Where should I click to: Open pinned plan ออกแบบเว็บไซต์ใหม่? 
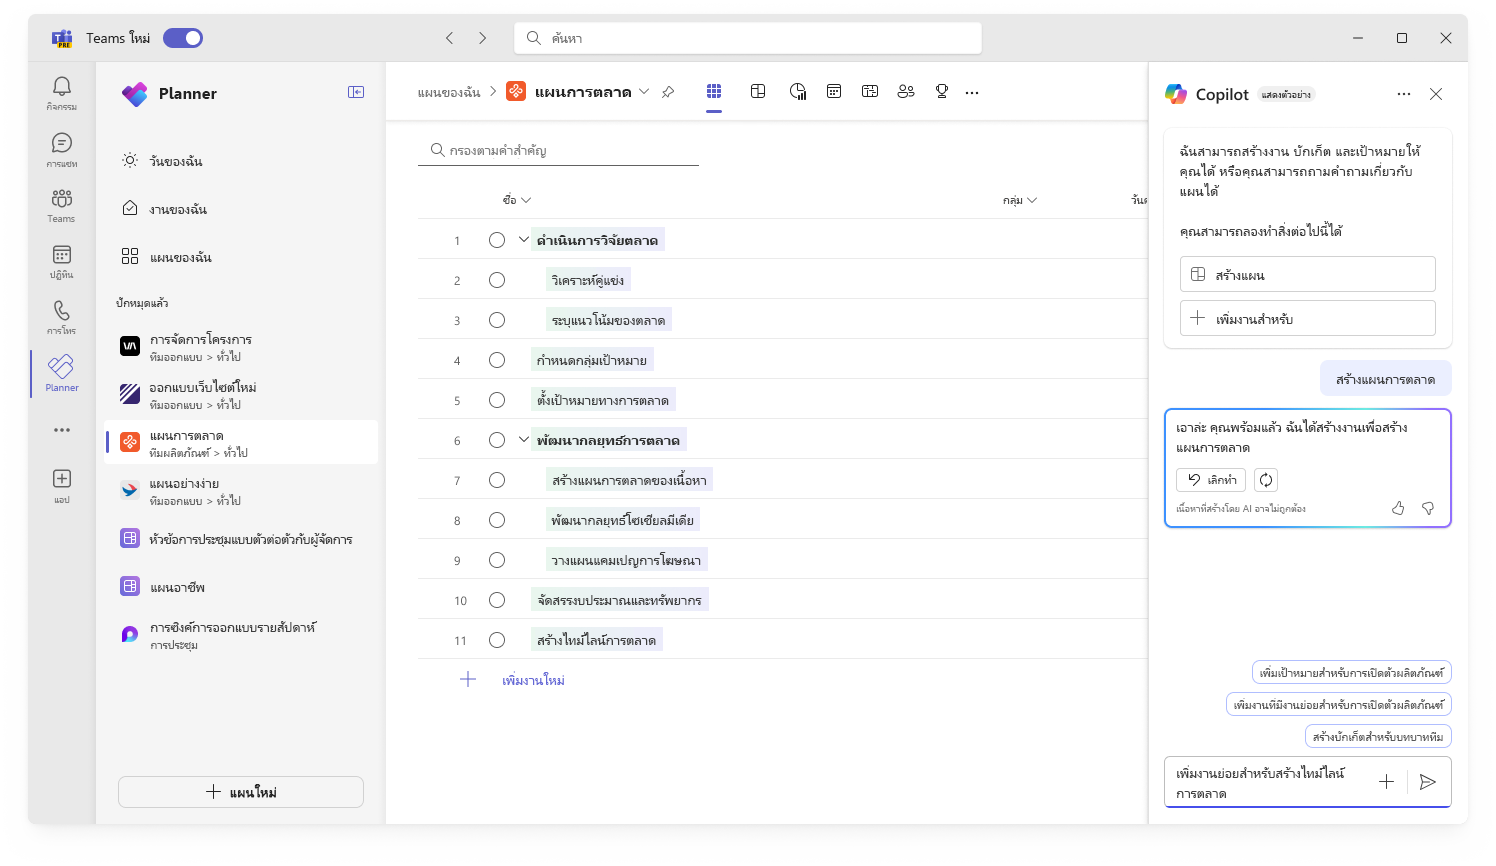point(241,395)
